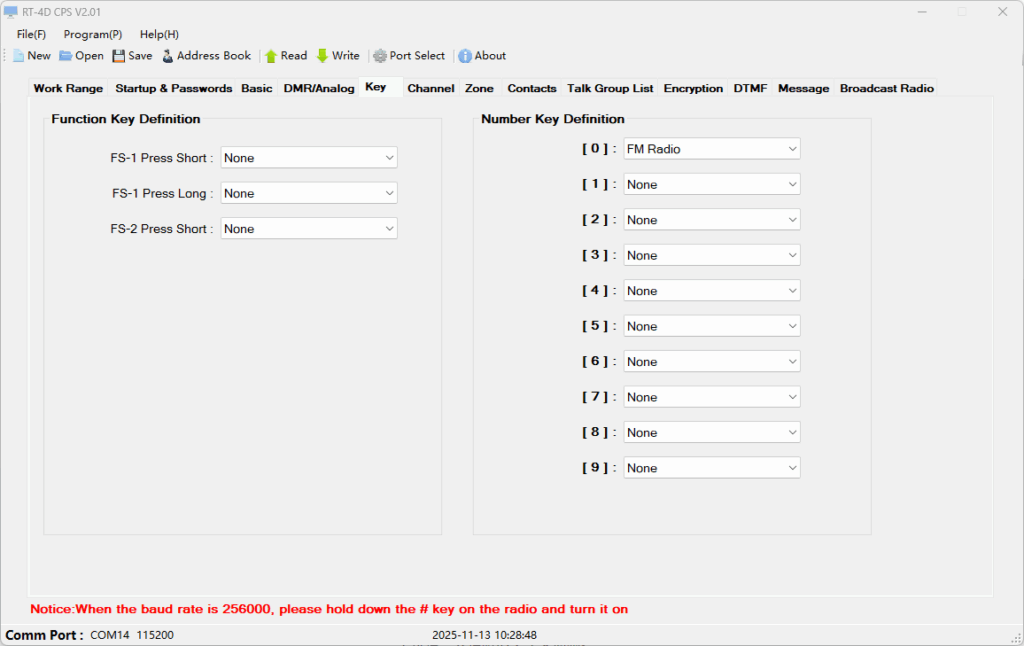
Task: Expand the number key [5] dropdown
Action: pyautogui.click(x=712, y=326)
